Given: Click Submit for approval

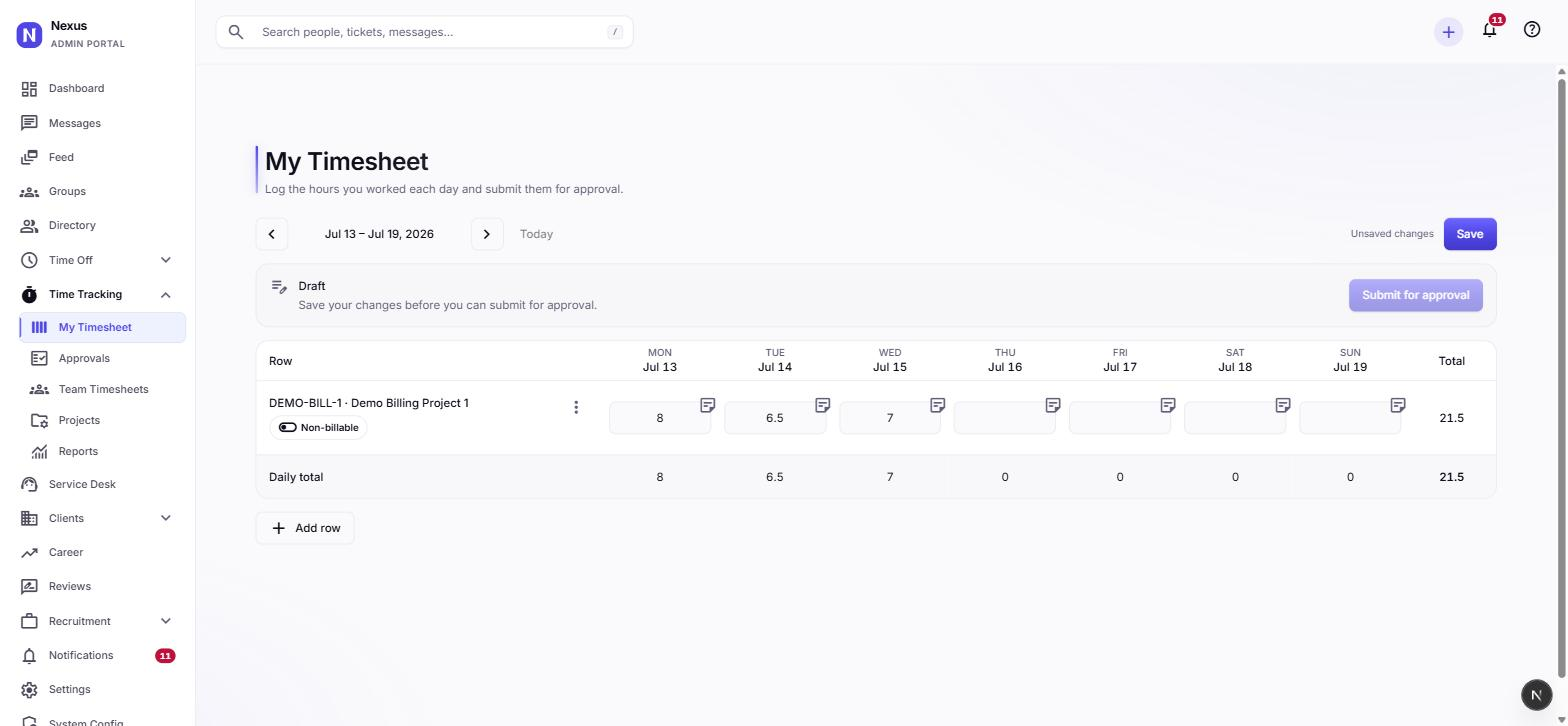Looking at the screenshot, I should point(1415,295).
